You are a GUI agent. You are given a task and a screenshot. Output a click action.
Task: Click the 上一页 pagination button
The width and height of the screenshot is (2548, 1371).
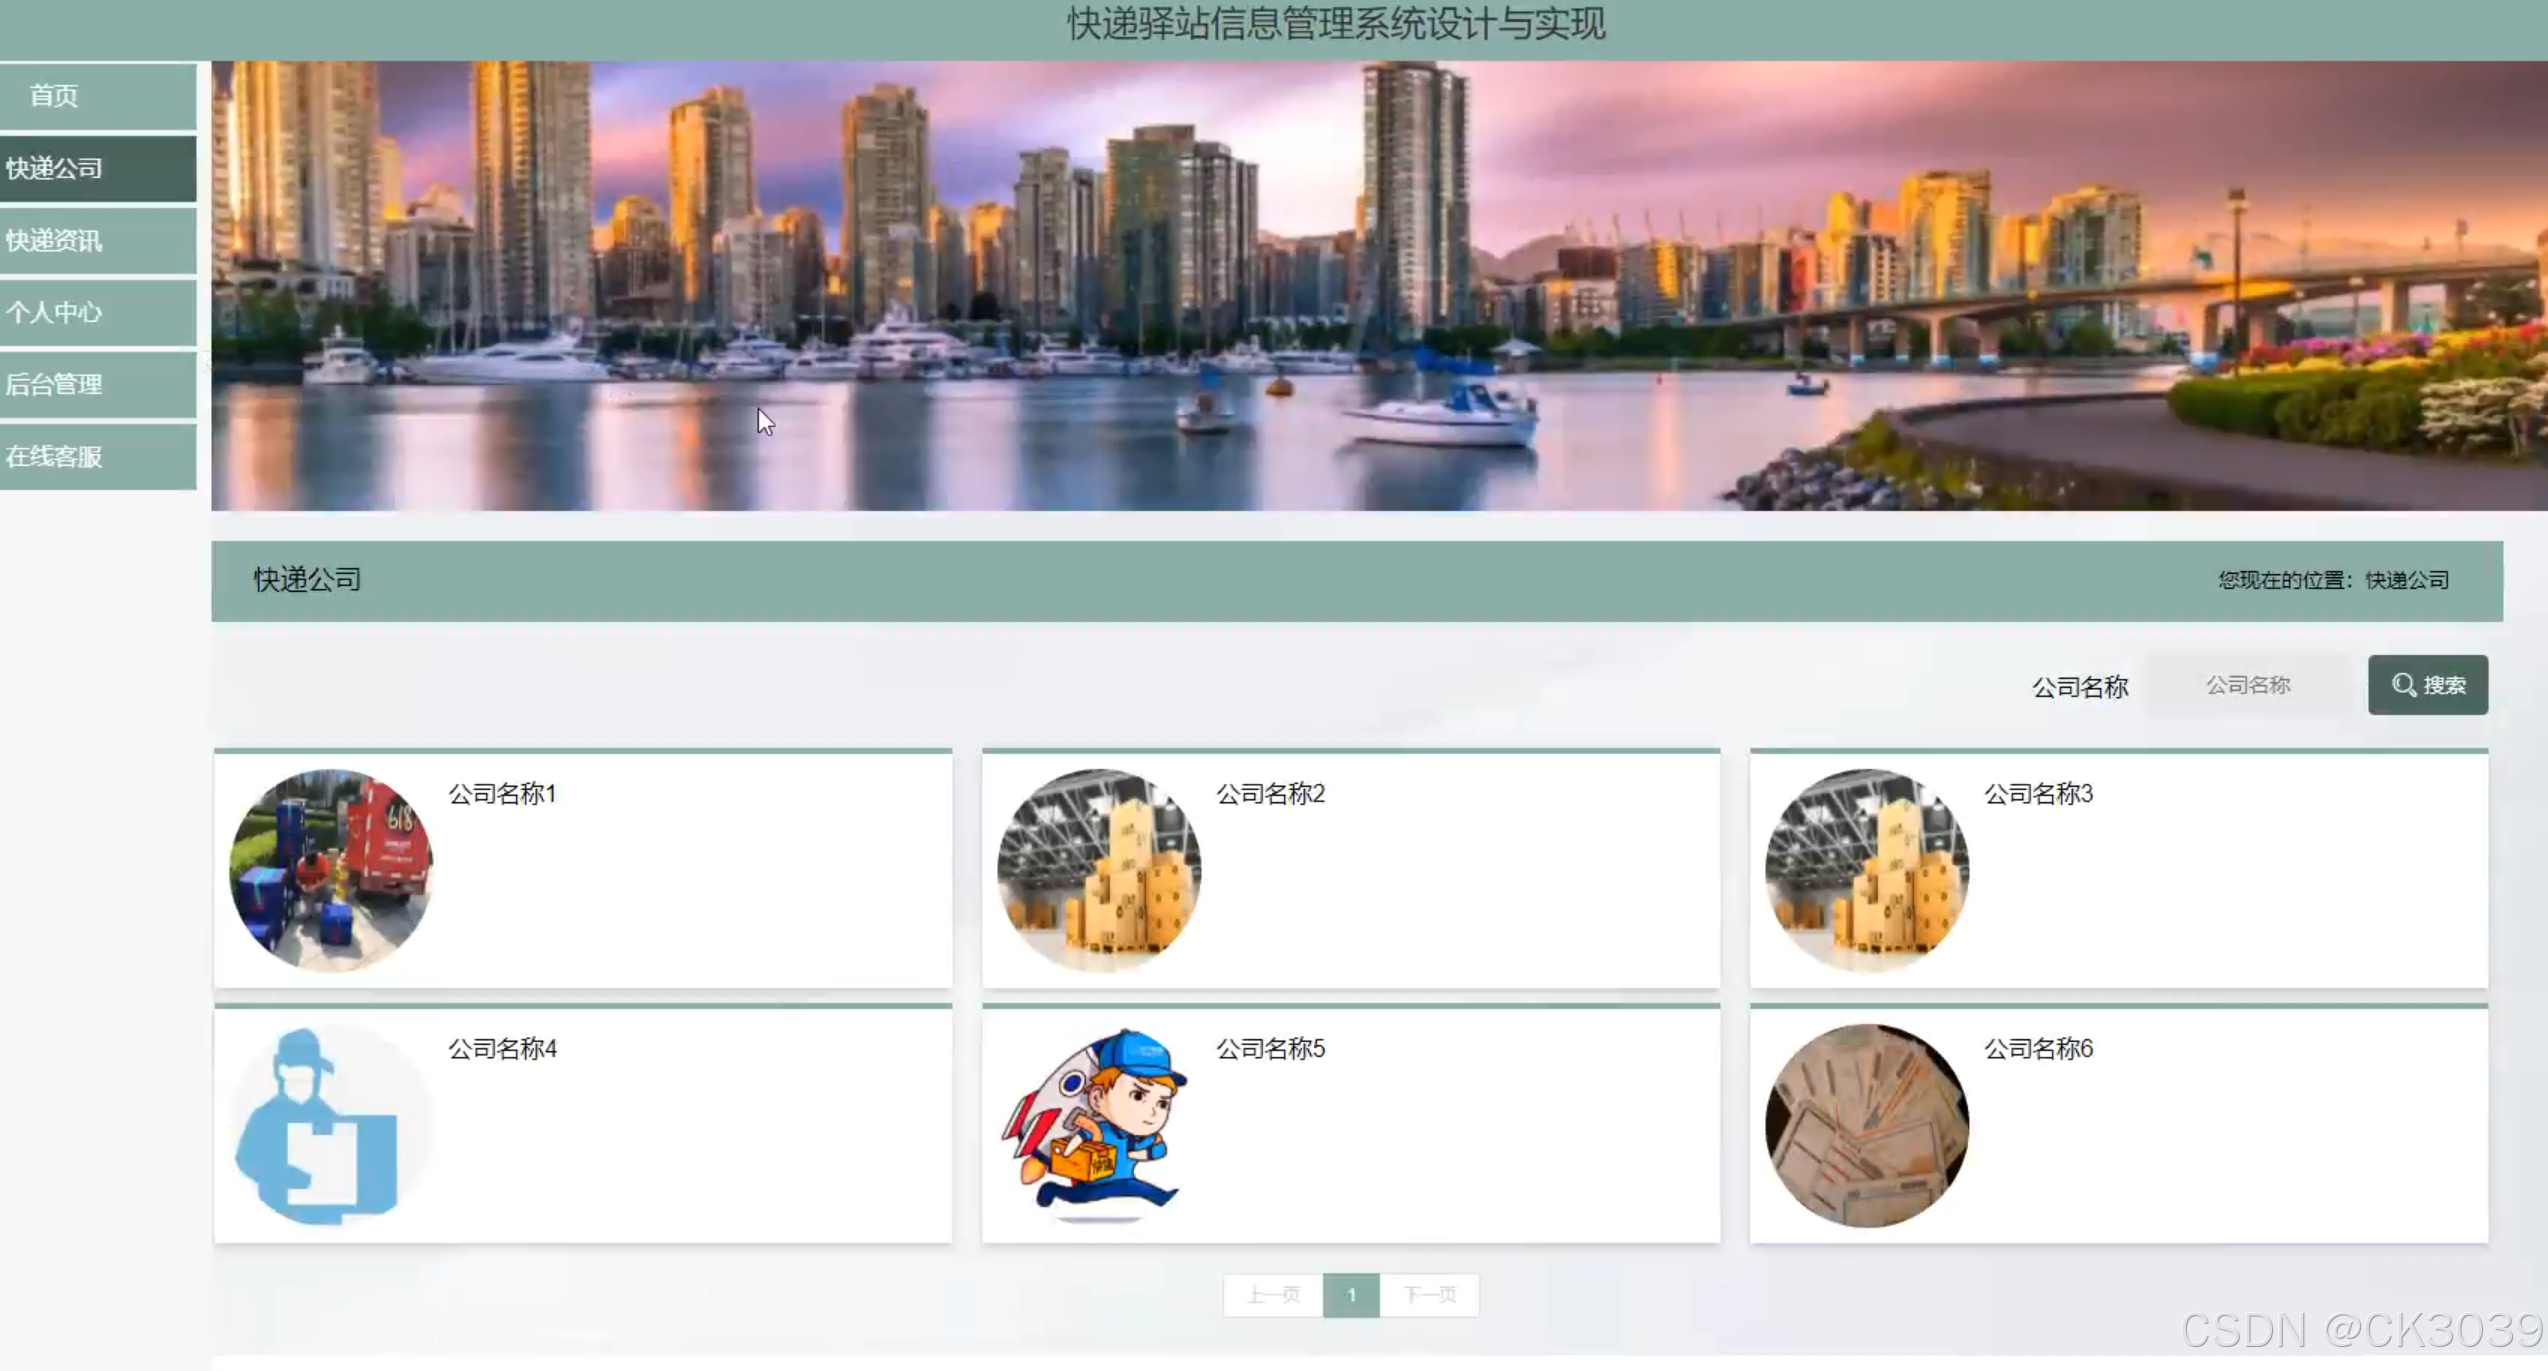[x=1273, y=1295]
